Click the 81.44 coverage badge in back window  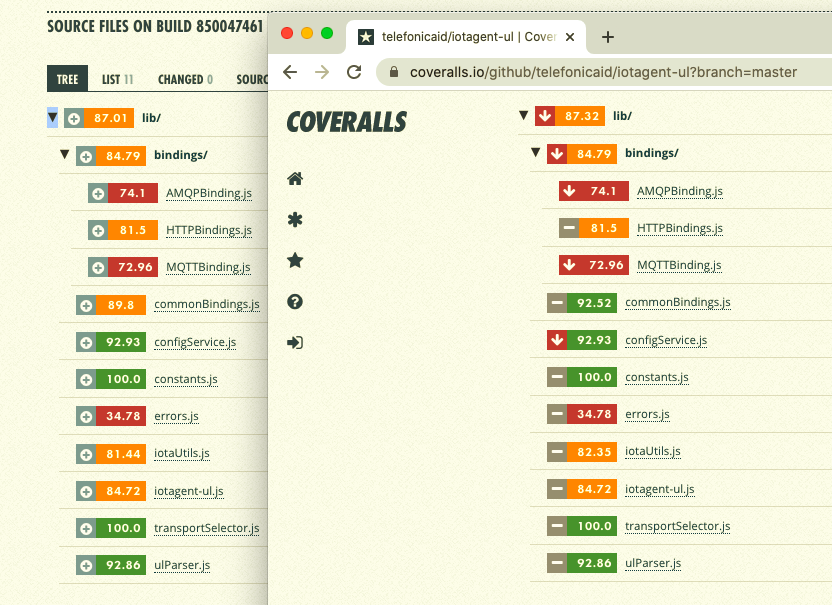click(121, 454)
